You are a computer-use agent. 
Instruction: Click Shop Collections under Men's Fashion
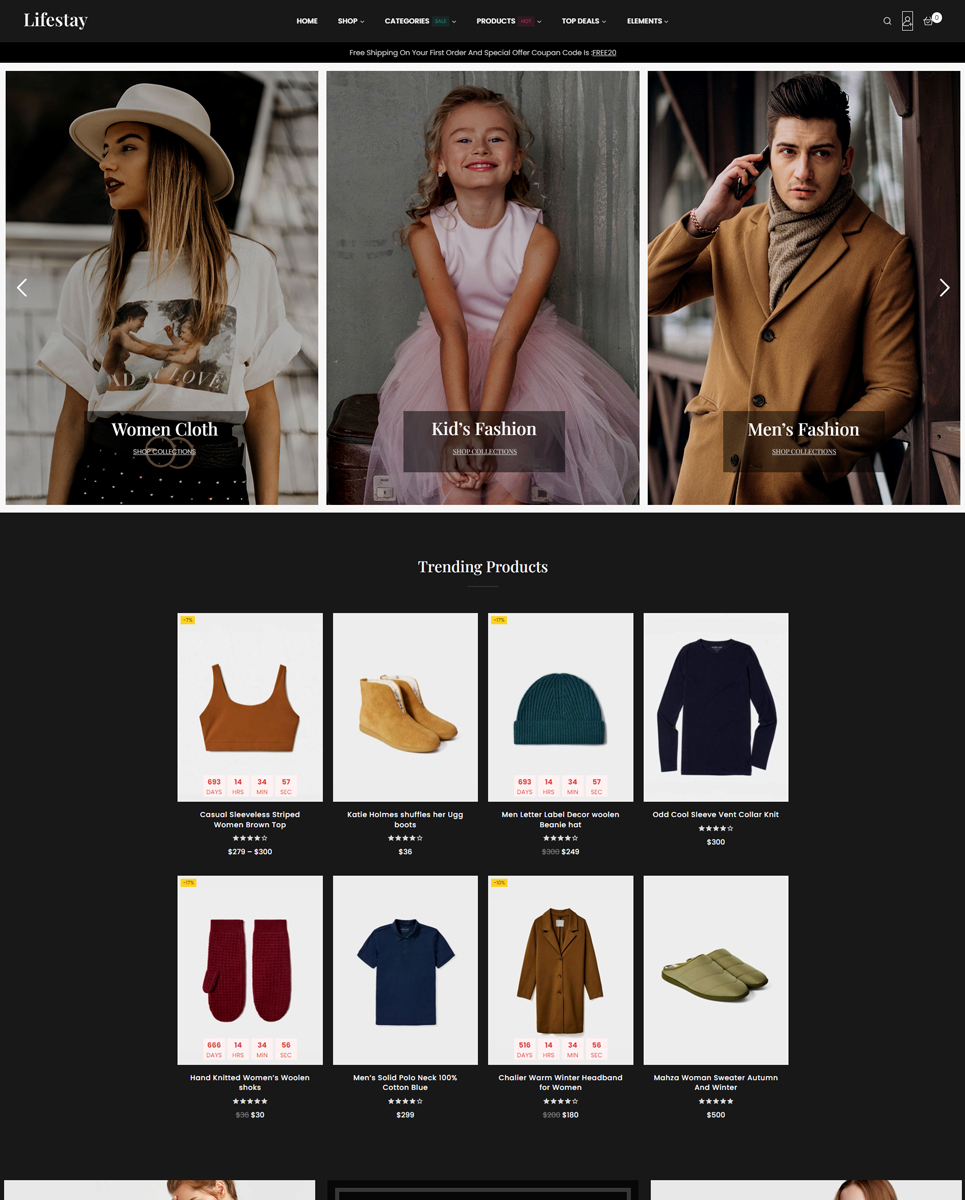point(803,452)
